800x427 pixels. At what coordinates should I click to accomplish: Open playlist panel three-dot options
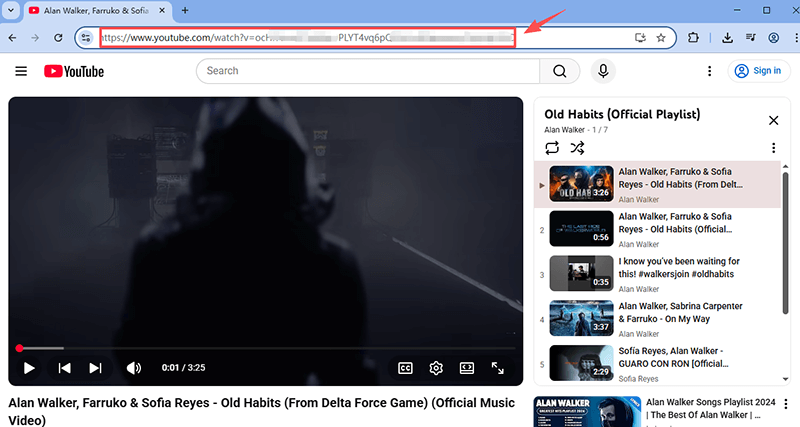tap(773, 148)
